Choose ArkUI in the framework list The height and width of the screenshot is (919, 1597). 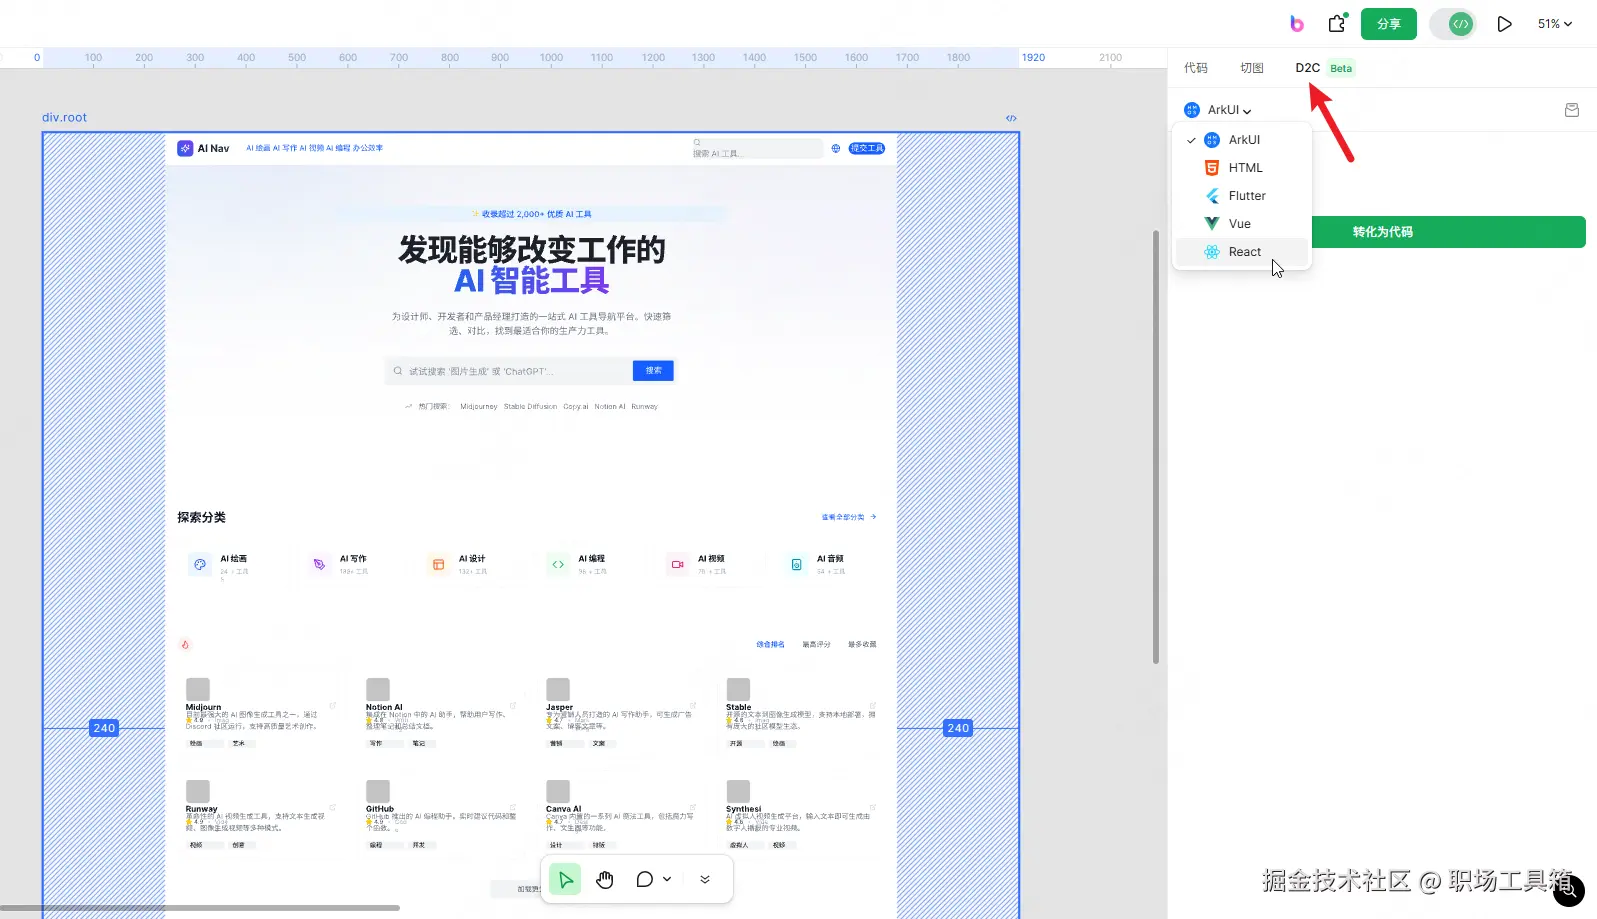1242,140
